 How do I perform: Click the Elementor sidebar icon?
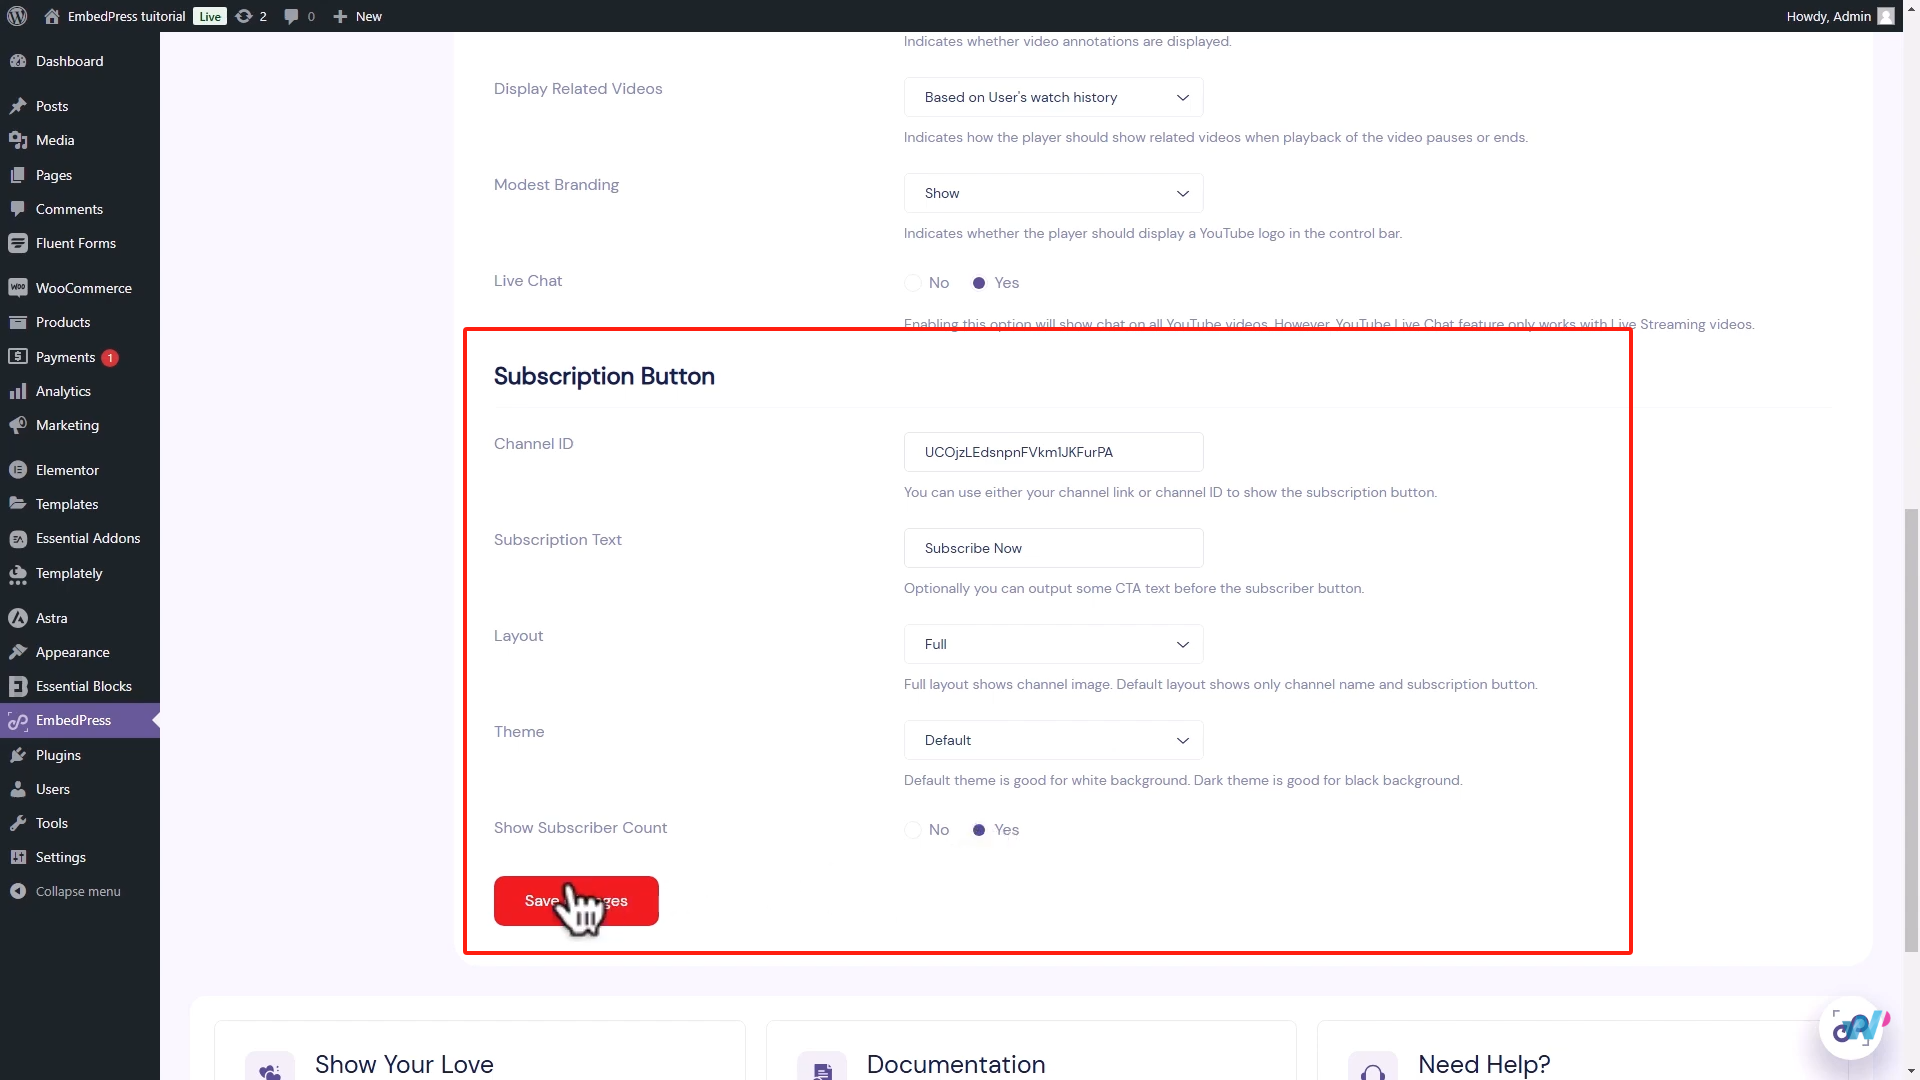pos(18,470)
